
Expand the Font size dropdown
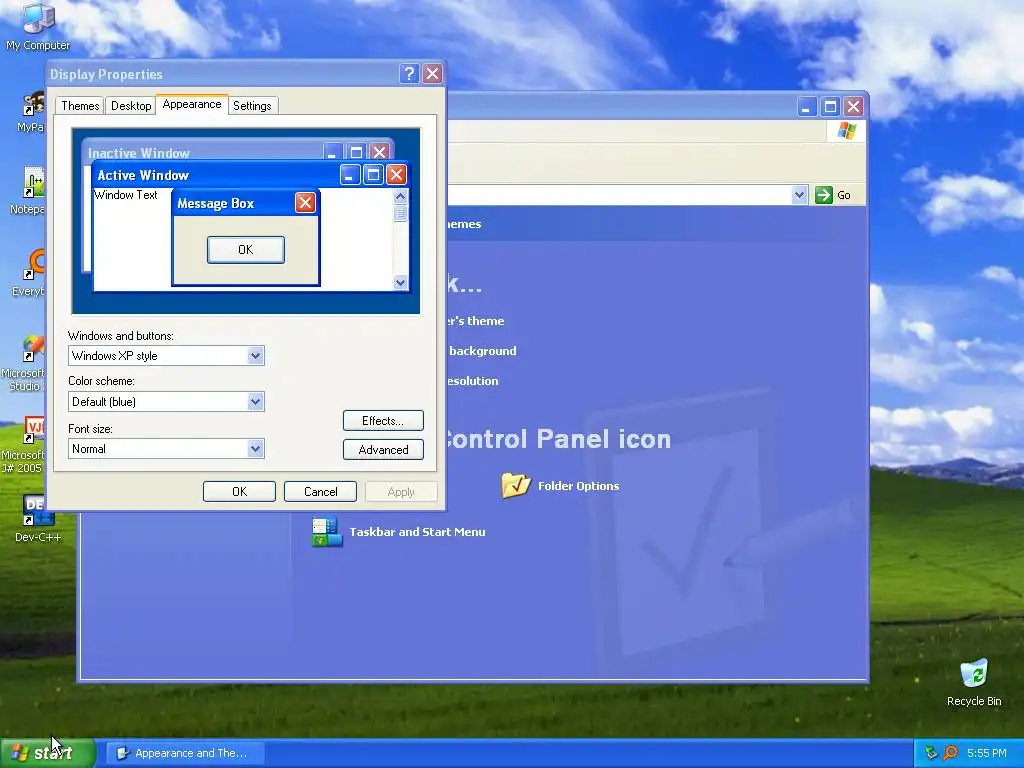tap(255, 449)
